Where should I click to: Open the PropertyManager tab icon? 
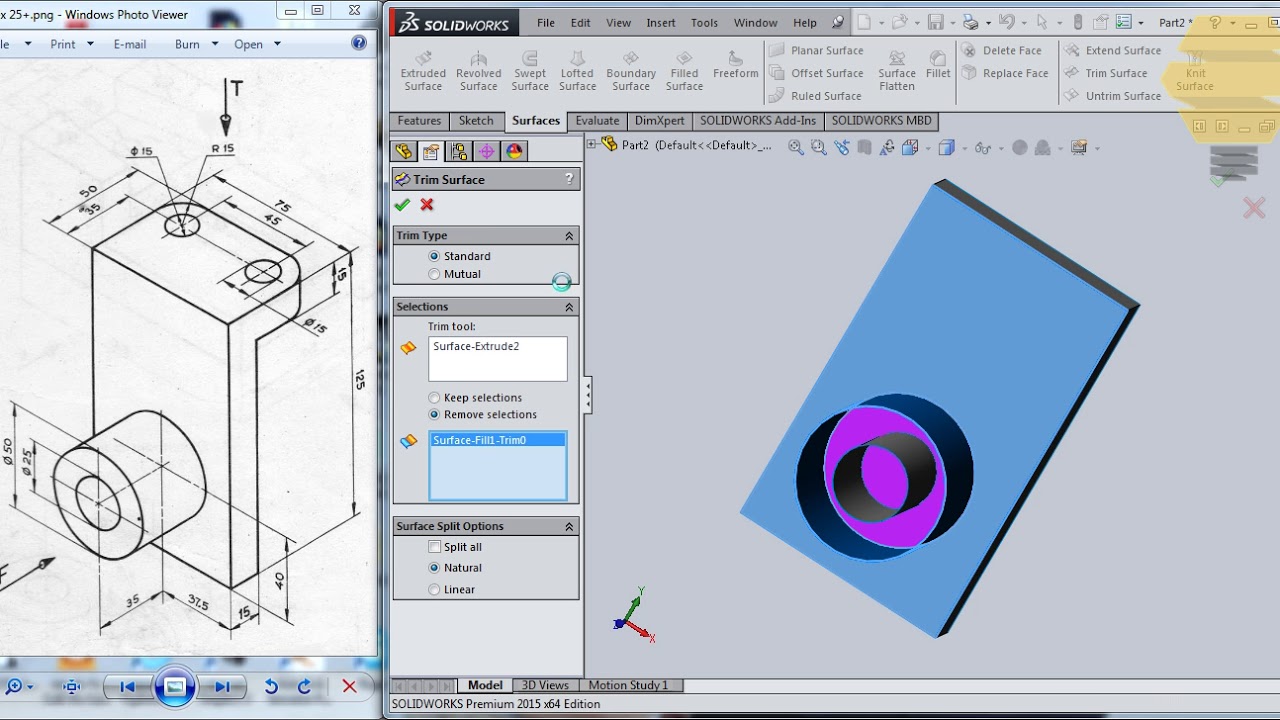(431, 151)
